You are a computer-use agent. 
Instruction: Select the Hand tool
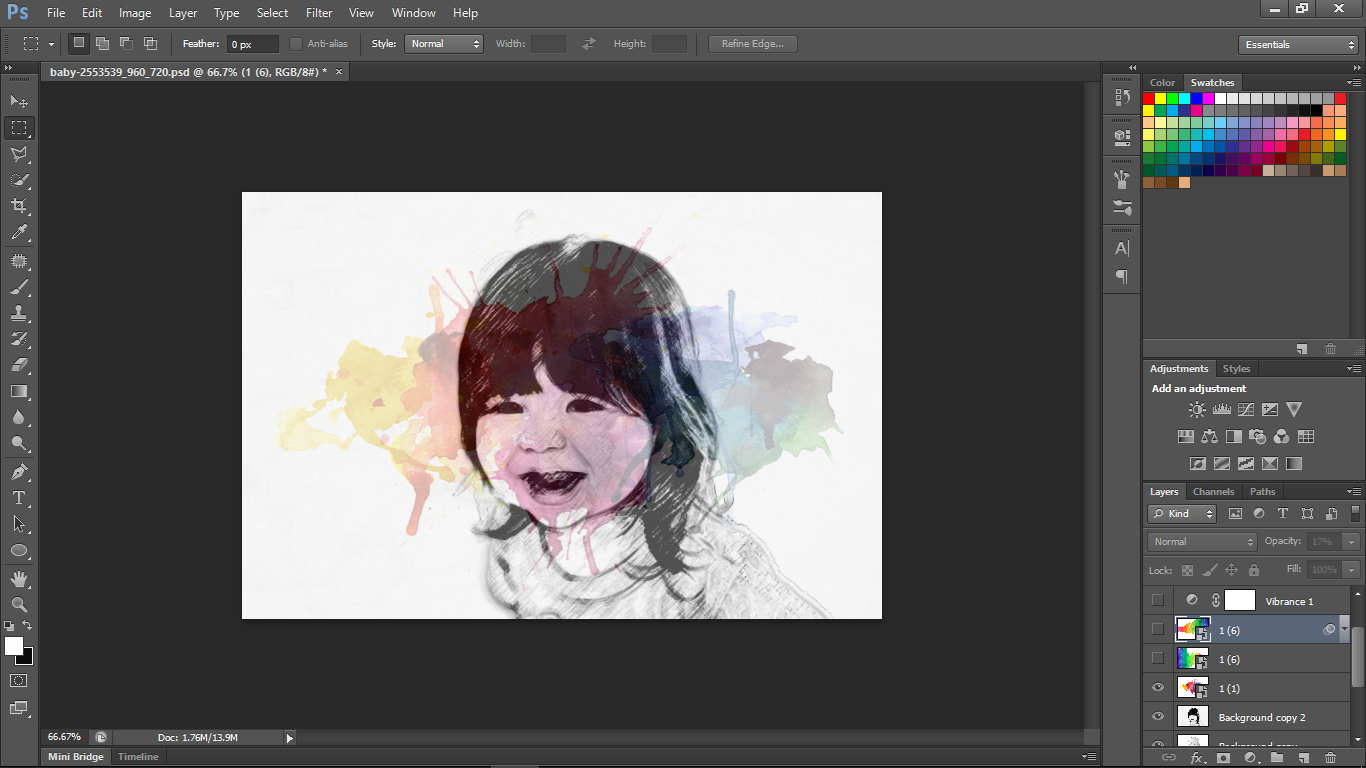point(19,579)
